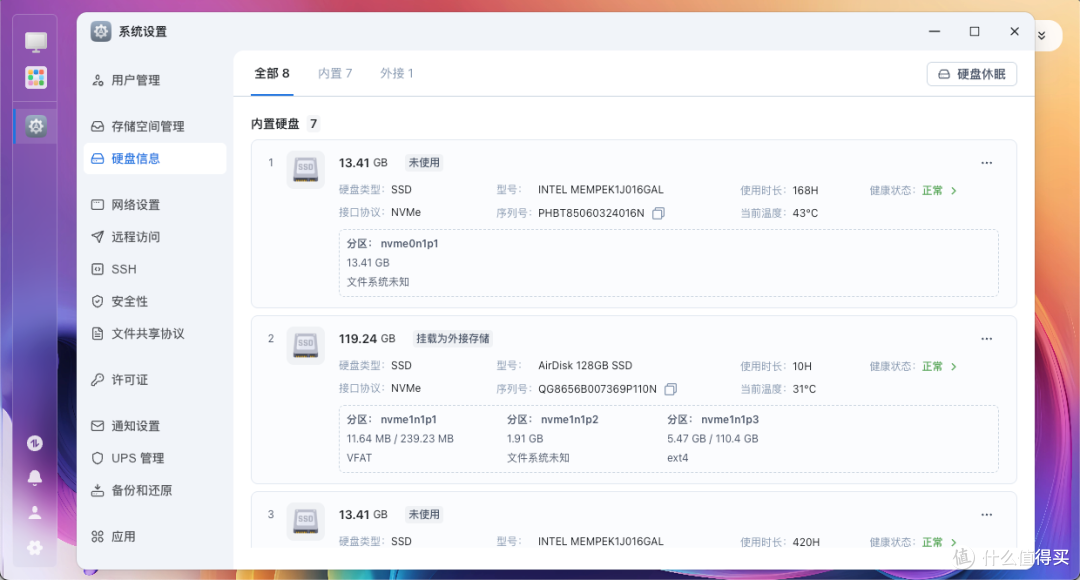Open 应用 in the sidebar
The height and width of the screenshot is (580, 1080).
click(154, 537)
